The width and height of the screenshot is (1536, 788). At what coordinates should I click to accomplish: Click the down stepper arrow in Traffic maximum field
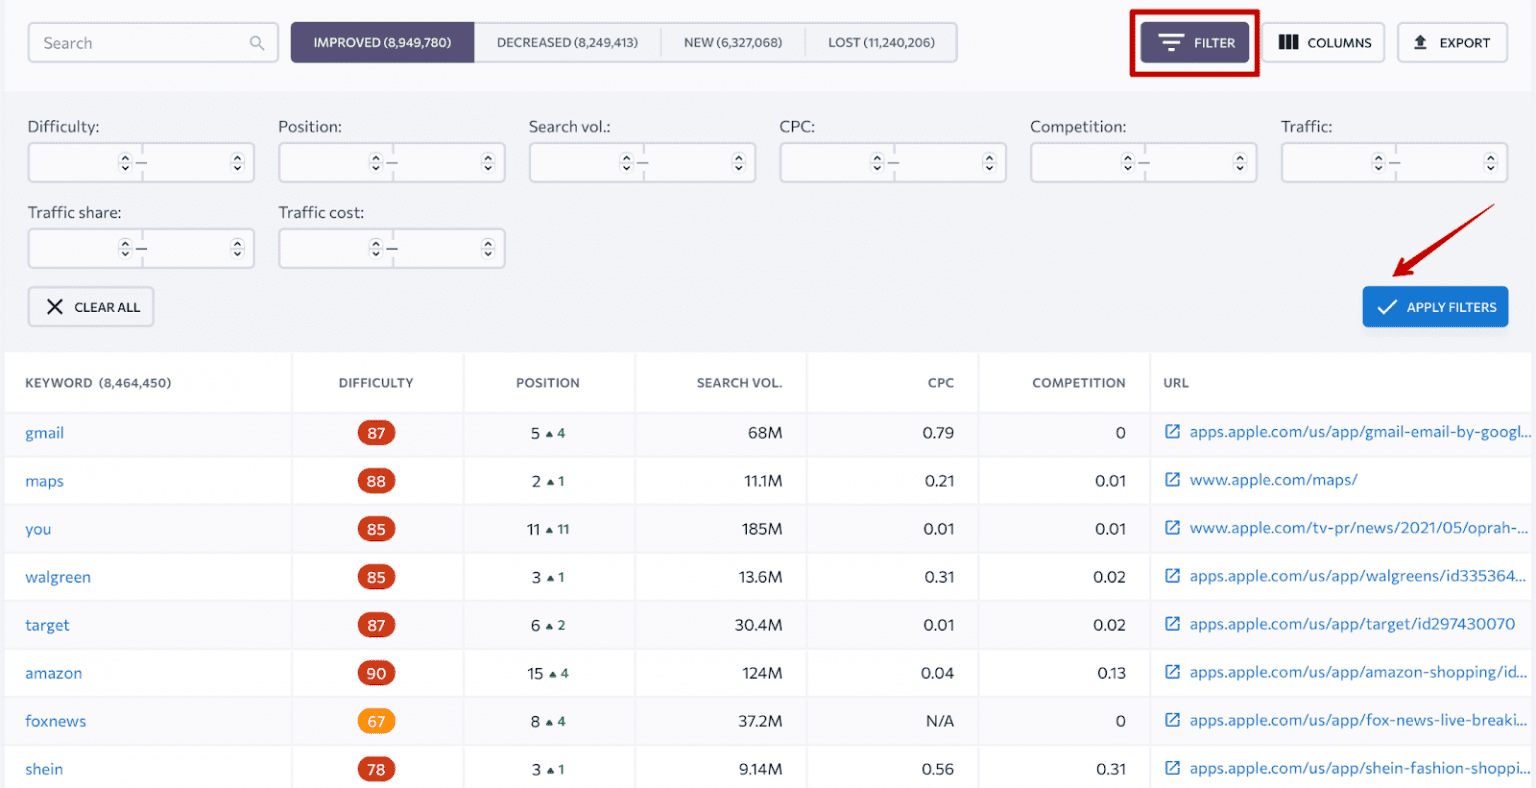pyautogui.click(x=1491, y=168)
